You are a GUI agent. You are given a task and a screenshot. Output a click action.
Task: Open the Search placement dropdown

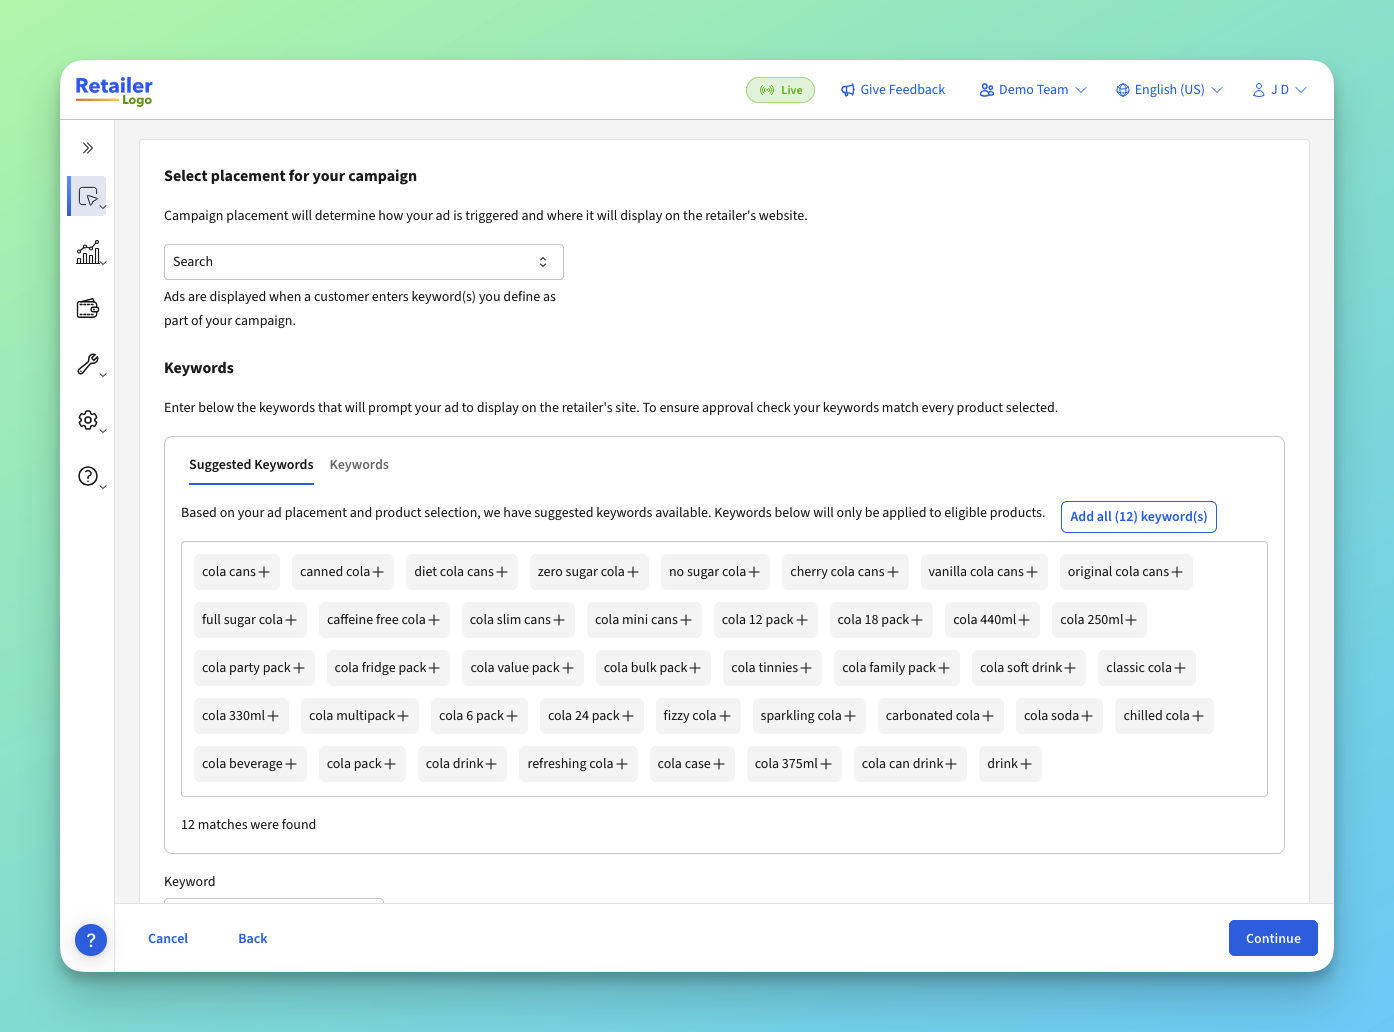(364, 262)
